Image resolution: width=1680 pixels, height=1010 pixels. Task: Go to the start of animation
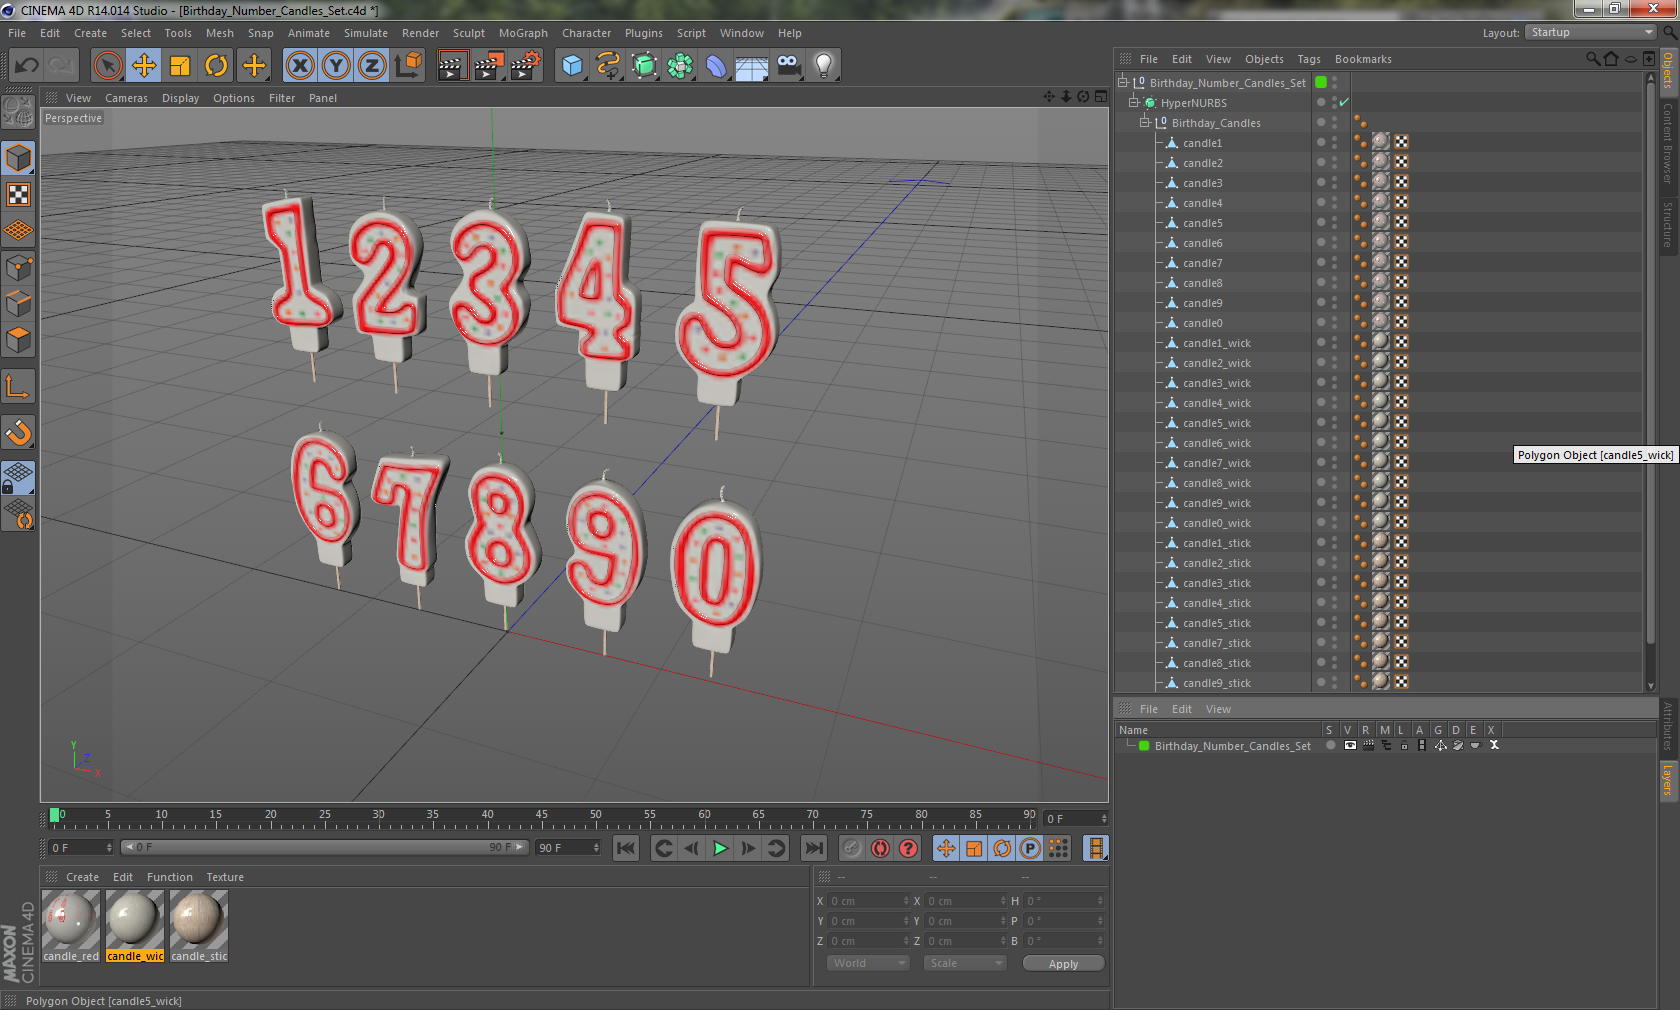click(x=626, y=848)
